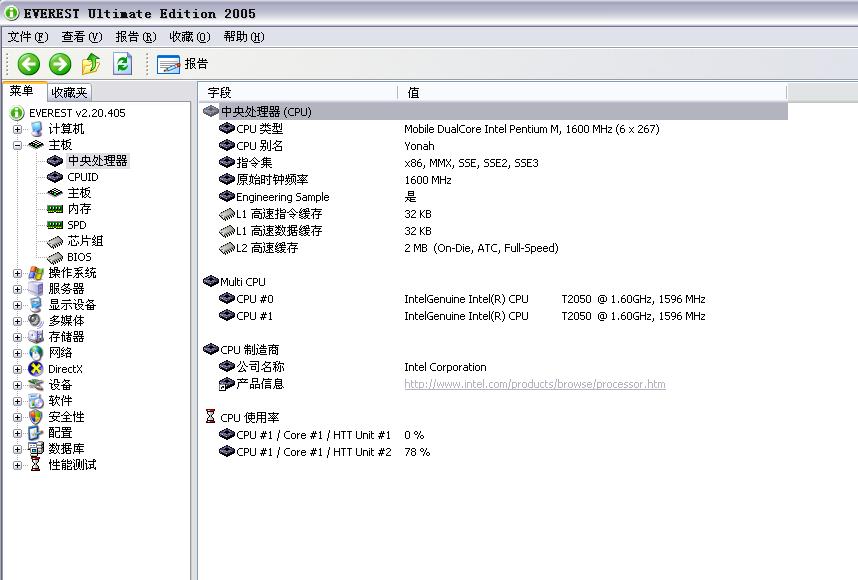Image resolution: width=858 pixels, height=580 pixels.
Task: Click the 计算机 computer icon in tree
Action: click(x=36, y=129)
